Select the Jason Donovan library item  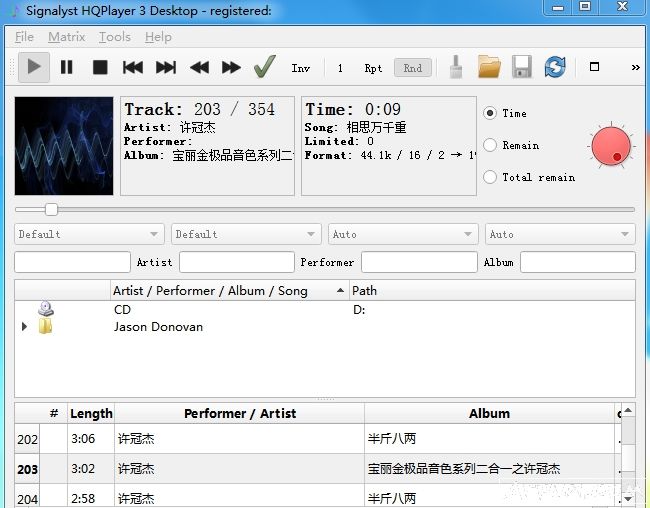[158, 327]
